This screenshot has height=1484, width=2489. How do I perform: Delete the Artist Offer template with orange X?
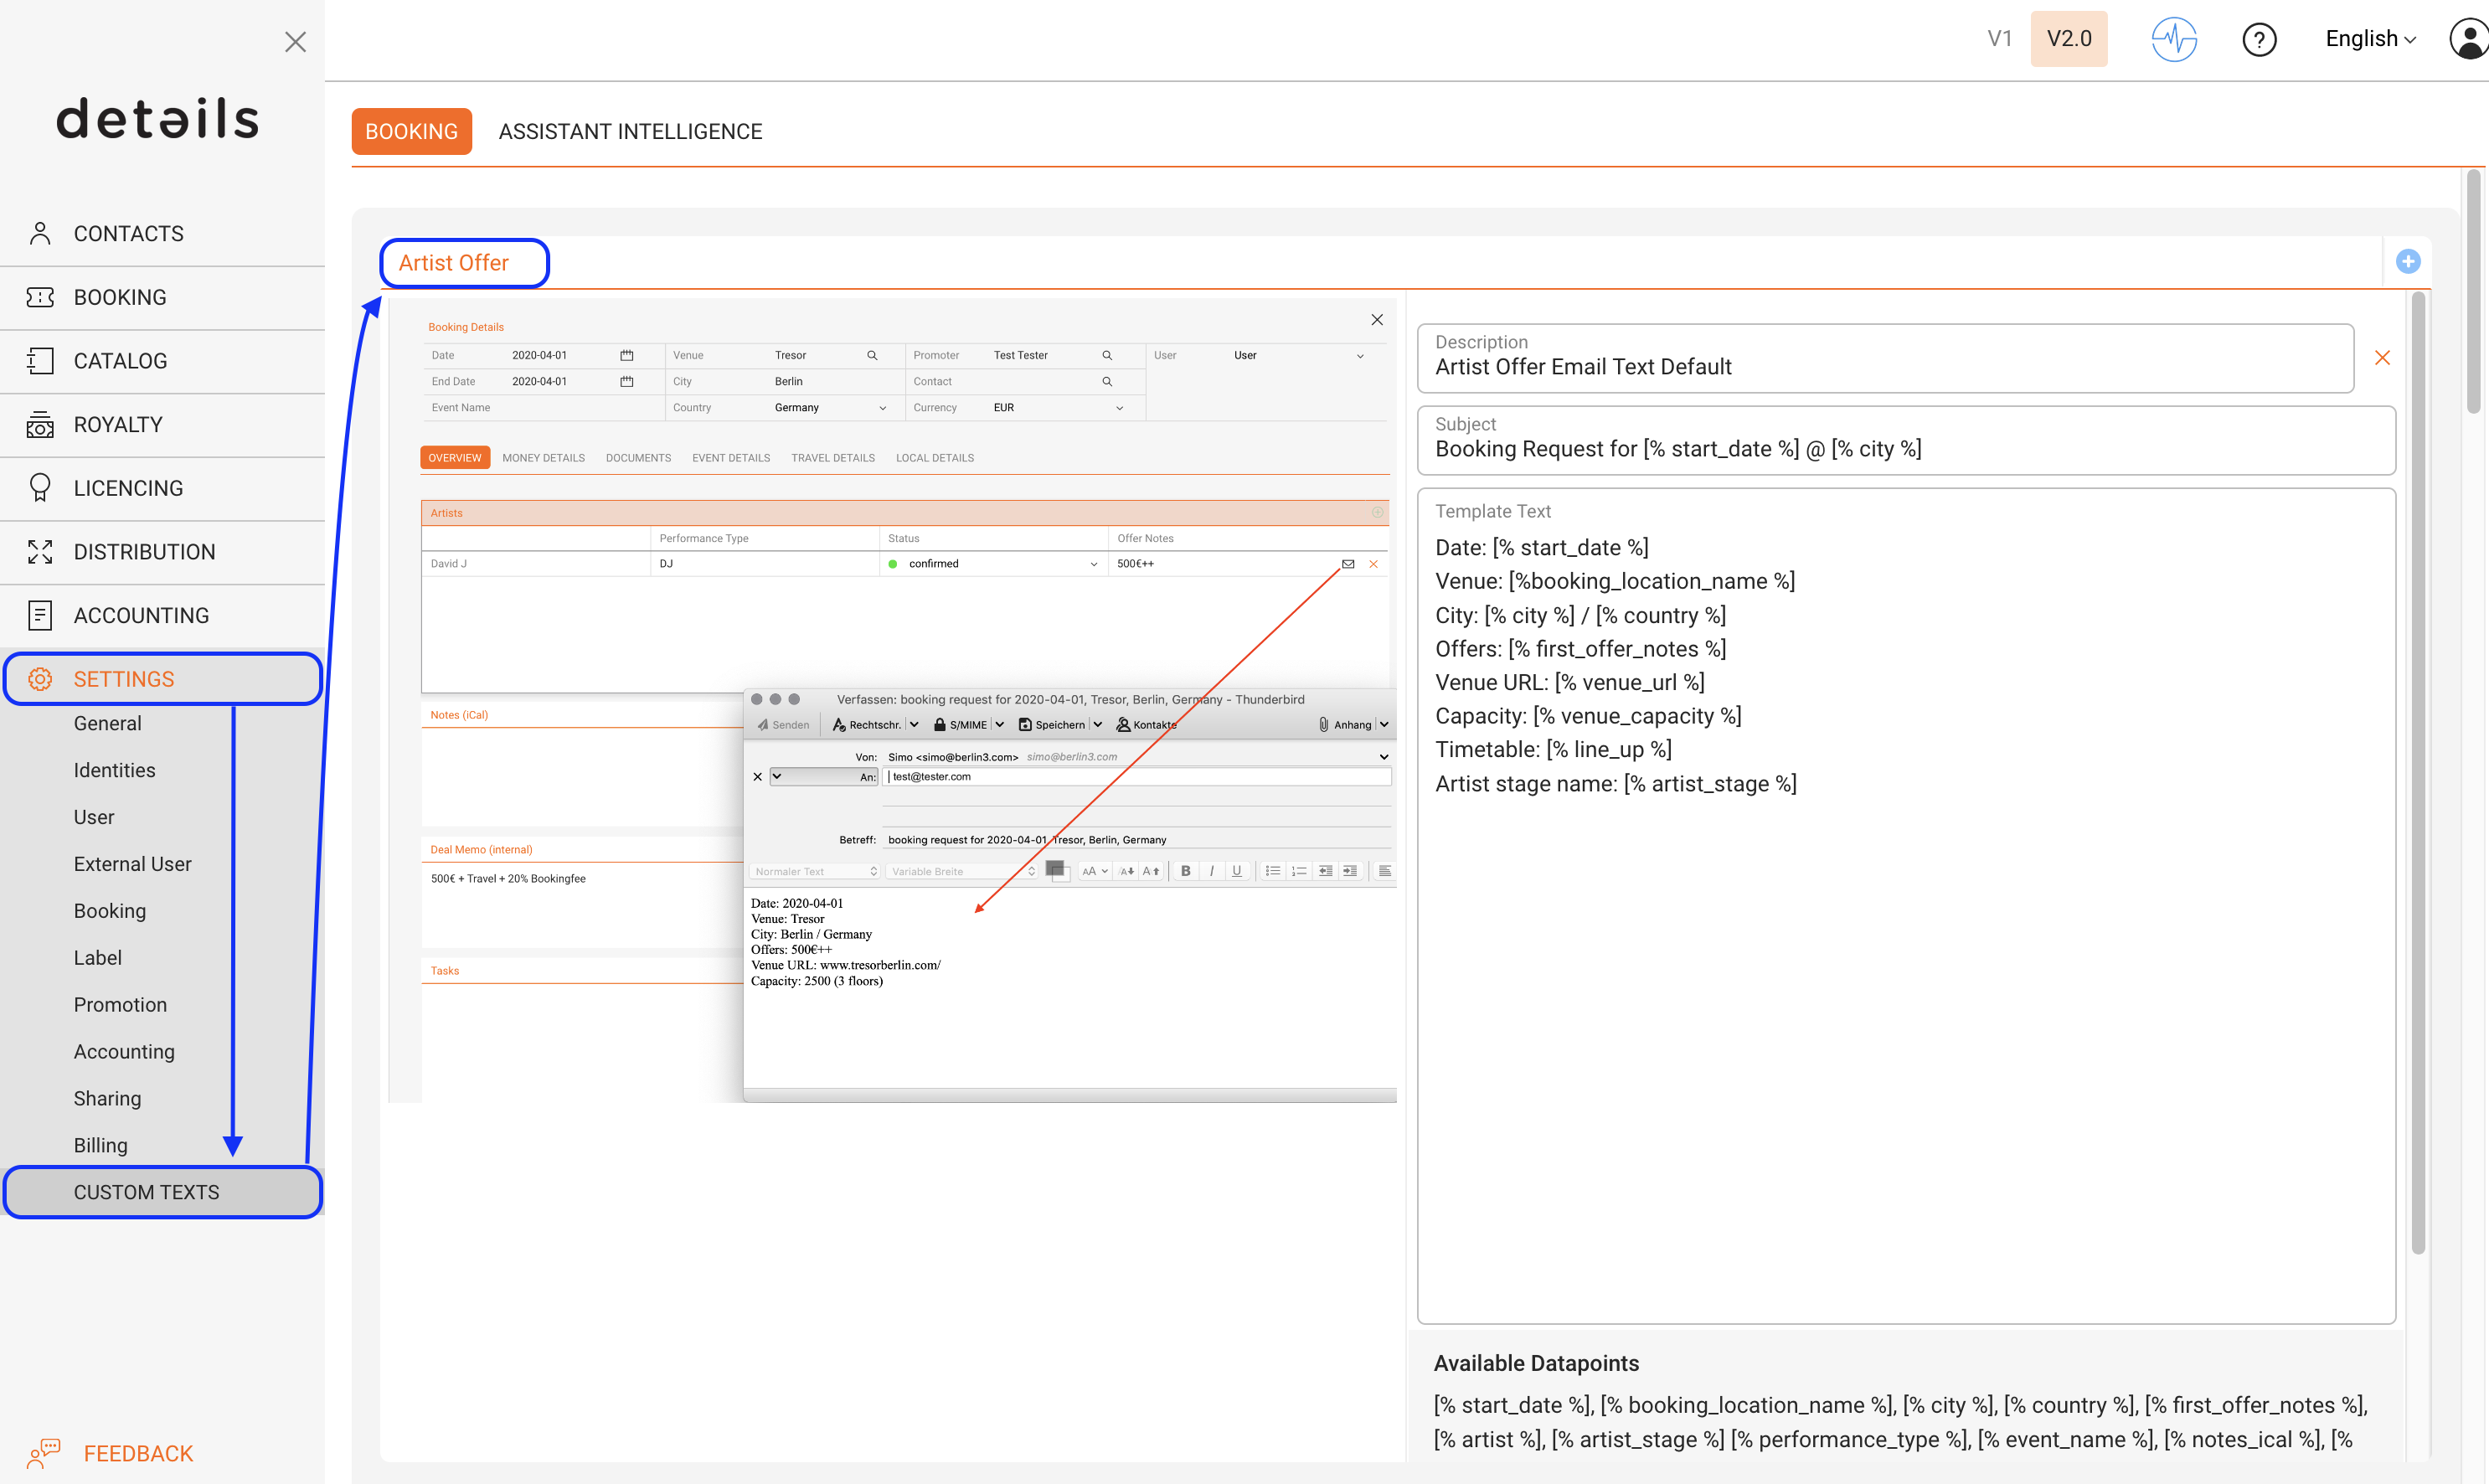(x=2382, y=358)
